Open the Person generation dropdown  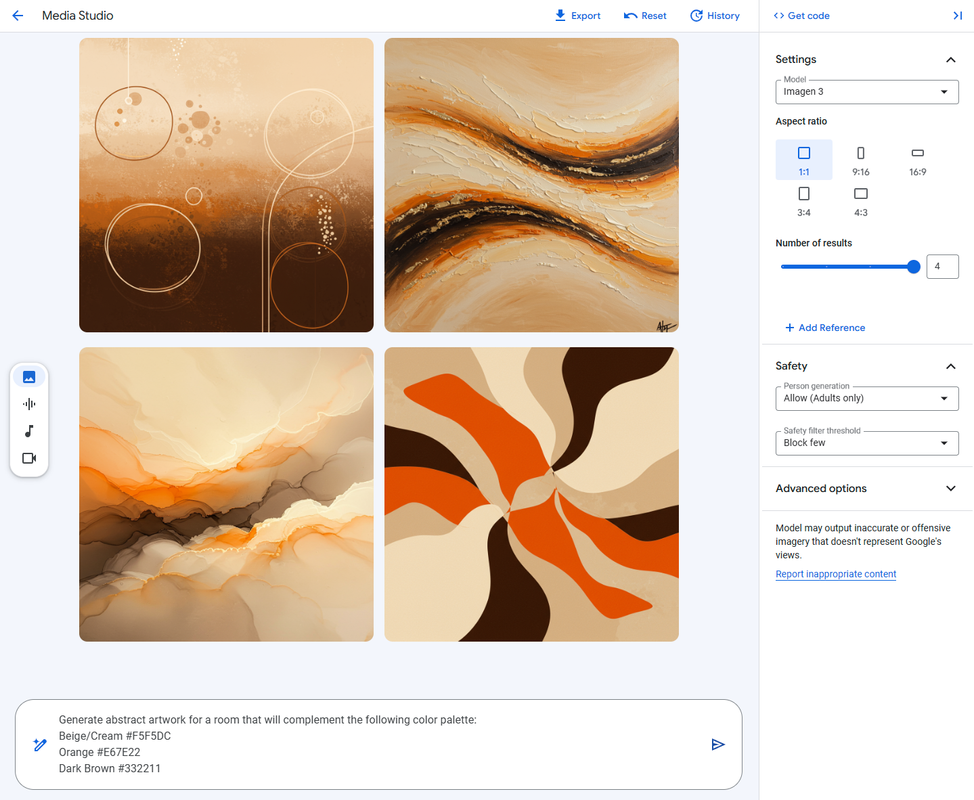[867, 398]
